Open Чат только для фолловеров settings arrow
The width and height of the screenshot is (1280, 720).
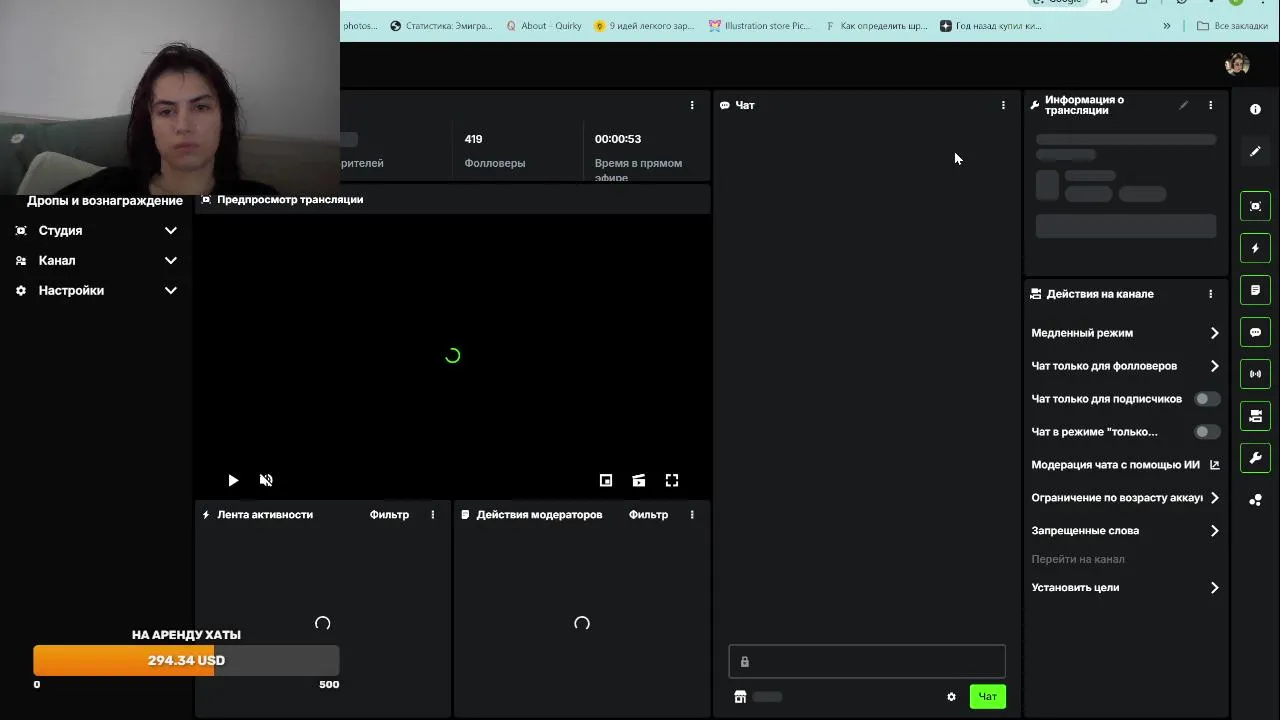point(1214,366)
